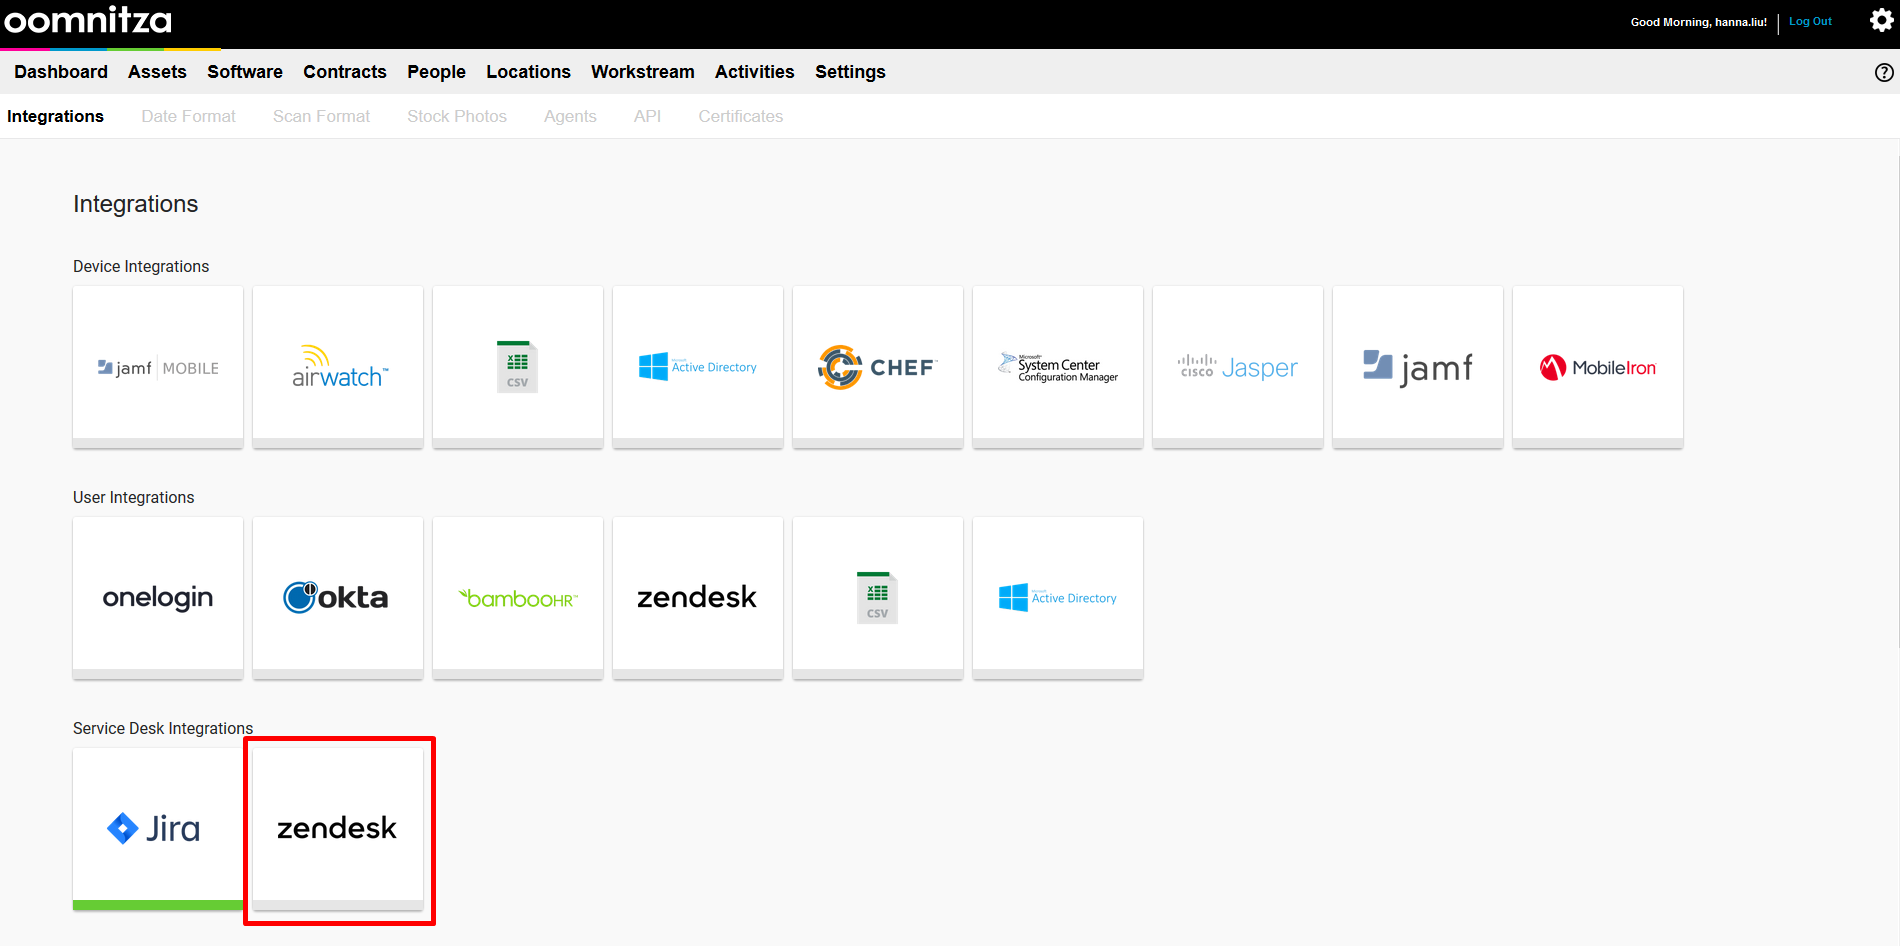Select the BambooHR user integration

[x=518, y=598]
